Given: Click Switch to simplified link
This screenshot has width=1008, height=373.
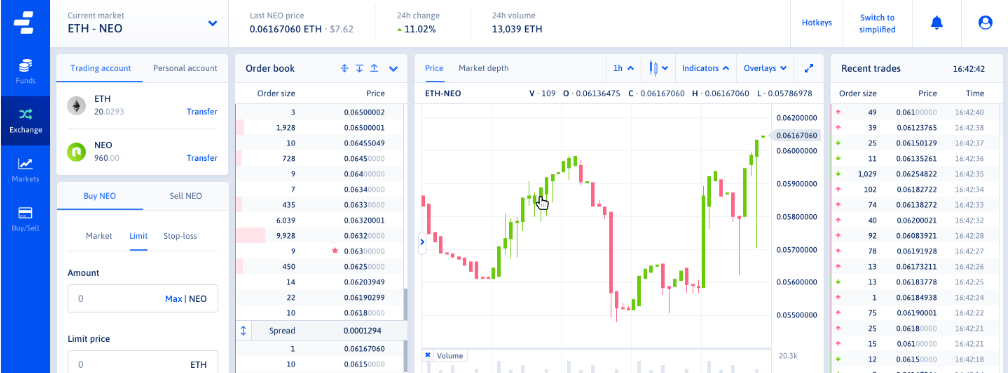Looking at the screenshot, I should click(878, 24).
